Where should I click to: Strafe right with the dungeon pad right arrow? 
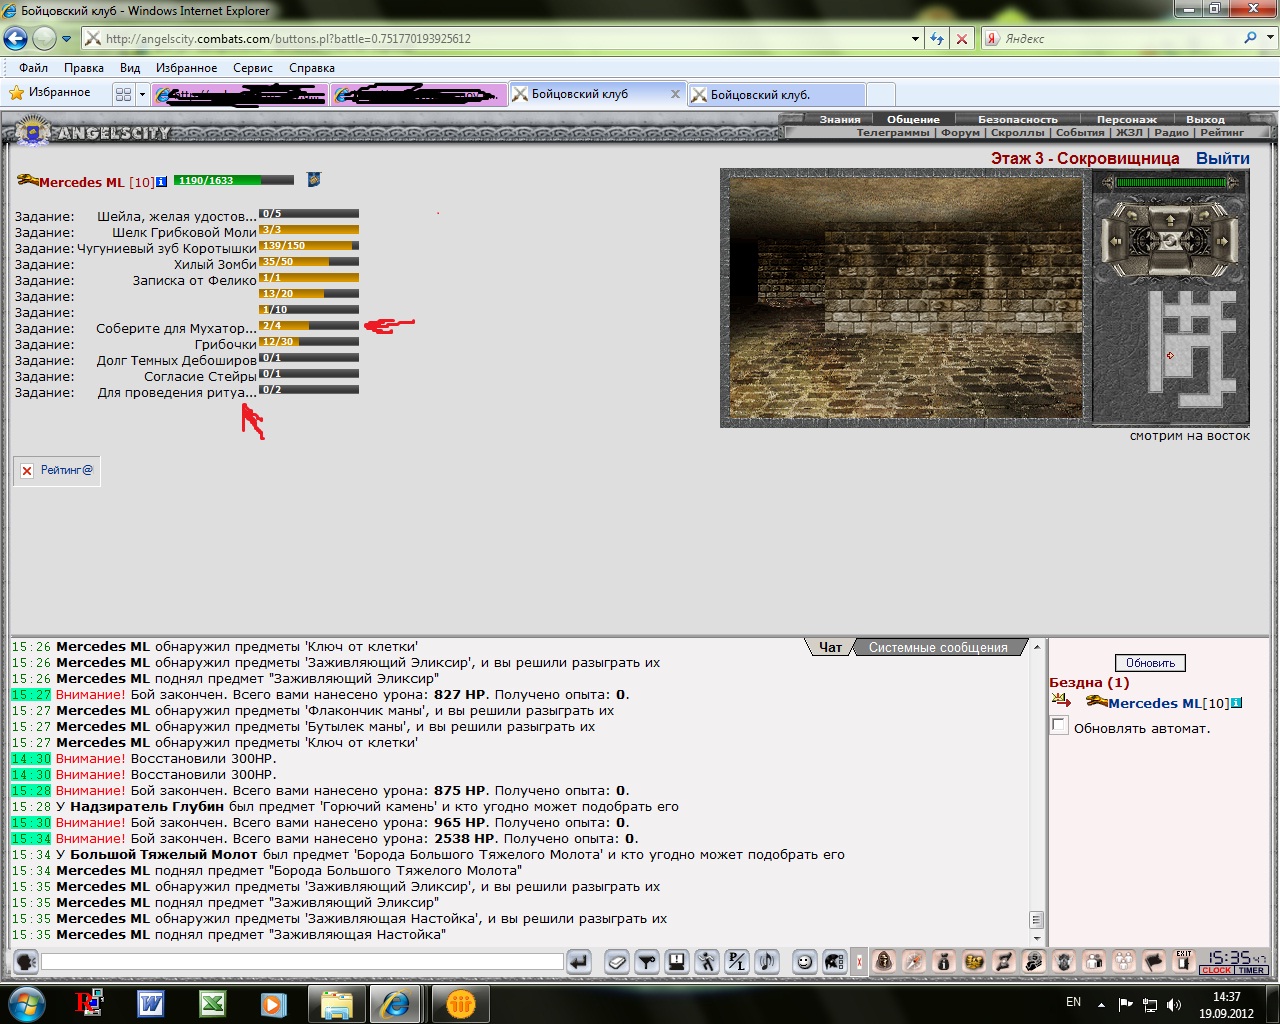pyautogui.click(x=1226, y=241)
